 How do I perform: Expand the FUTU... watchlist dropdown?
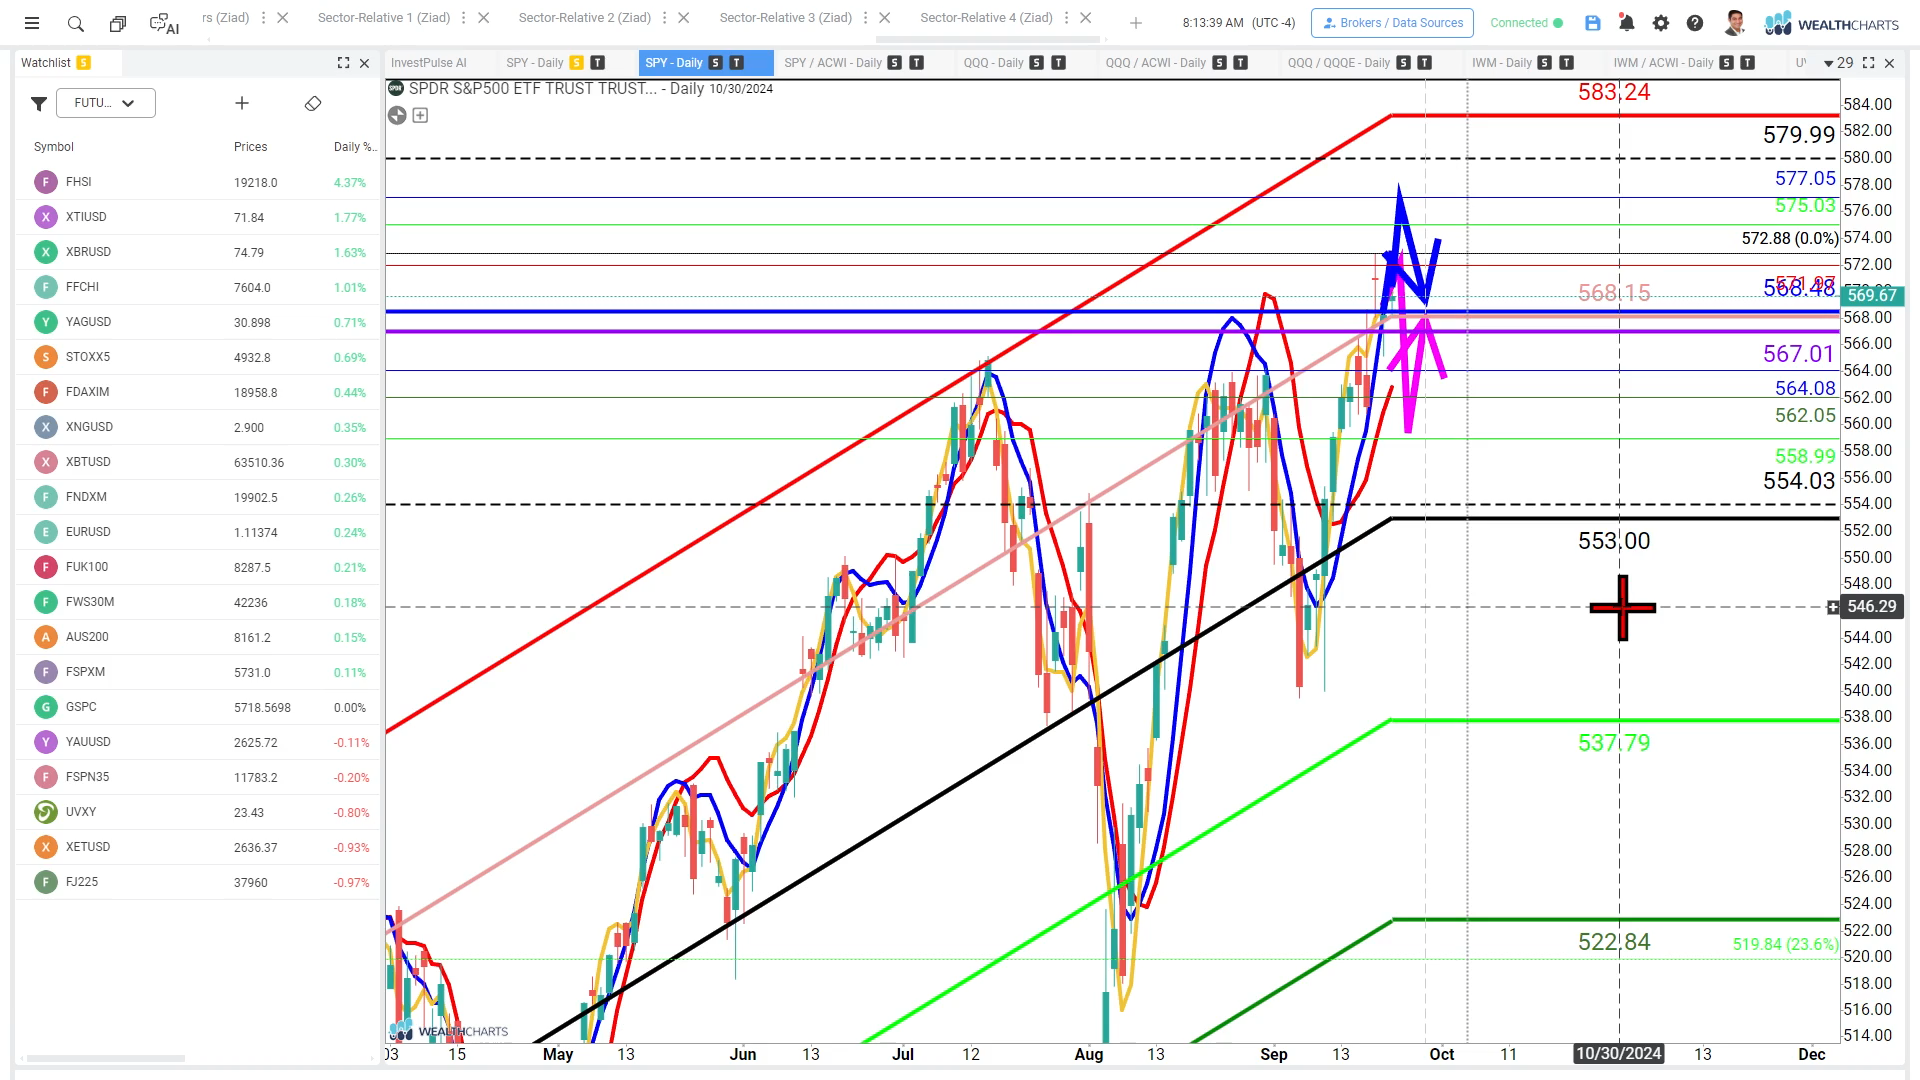pyautogui.click(x=106, y=103)
